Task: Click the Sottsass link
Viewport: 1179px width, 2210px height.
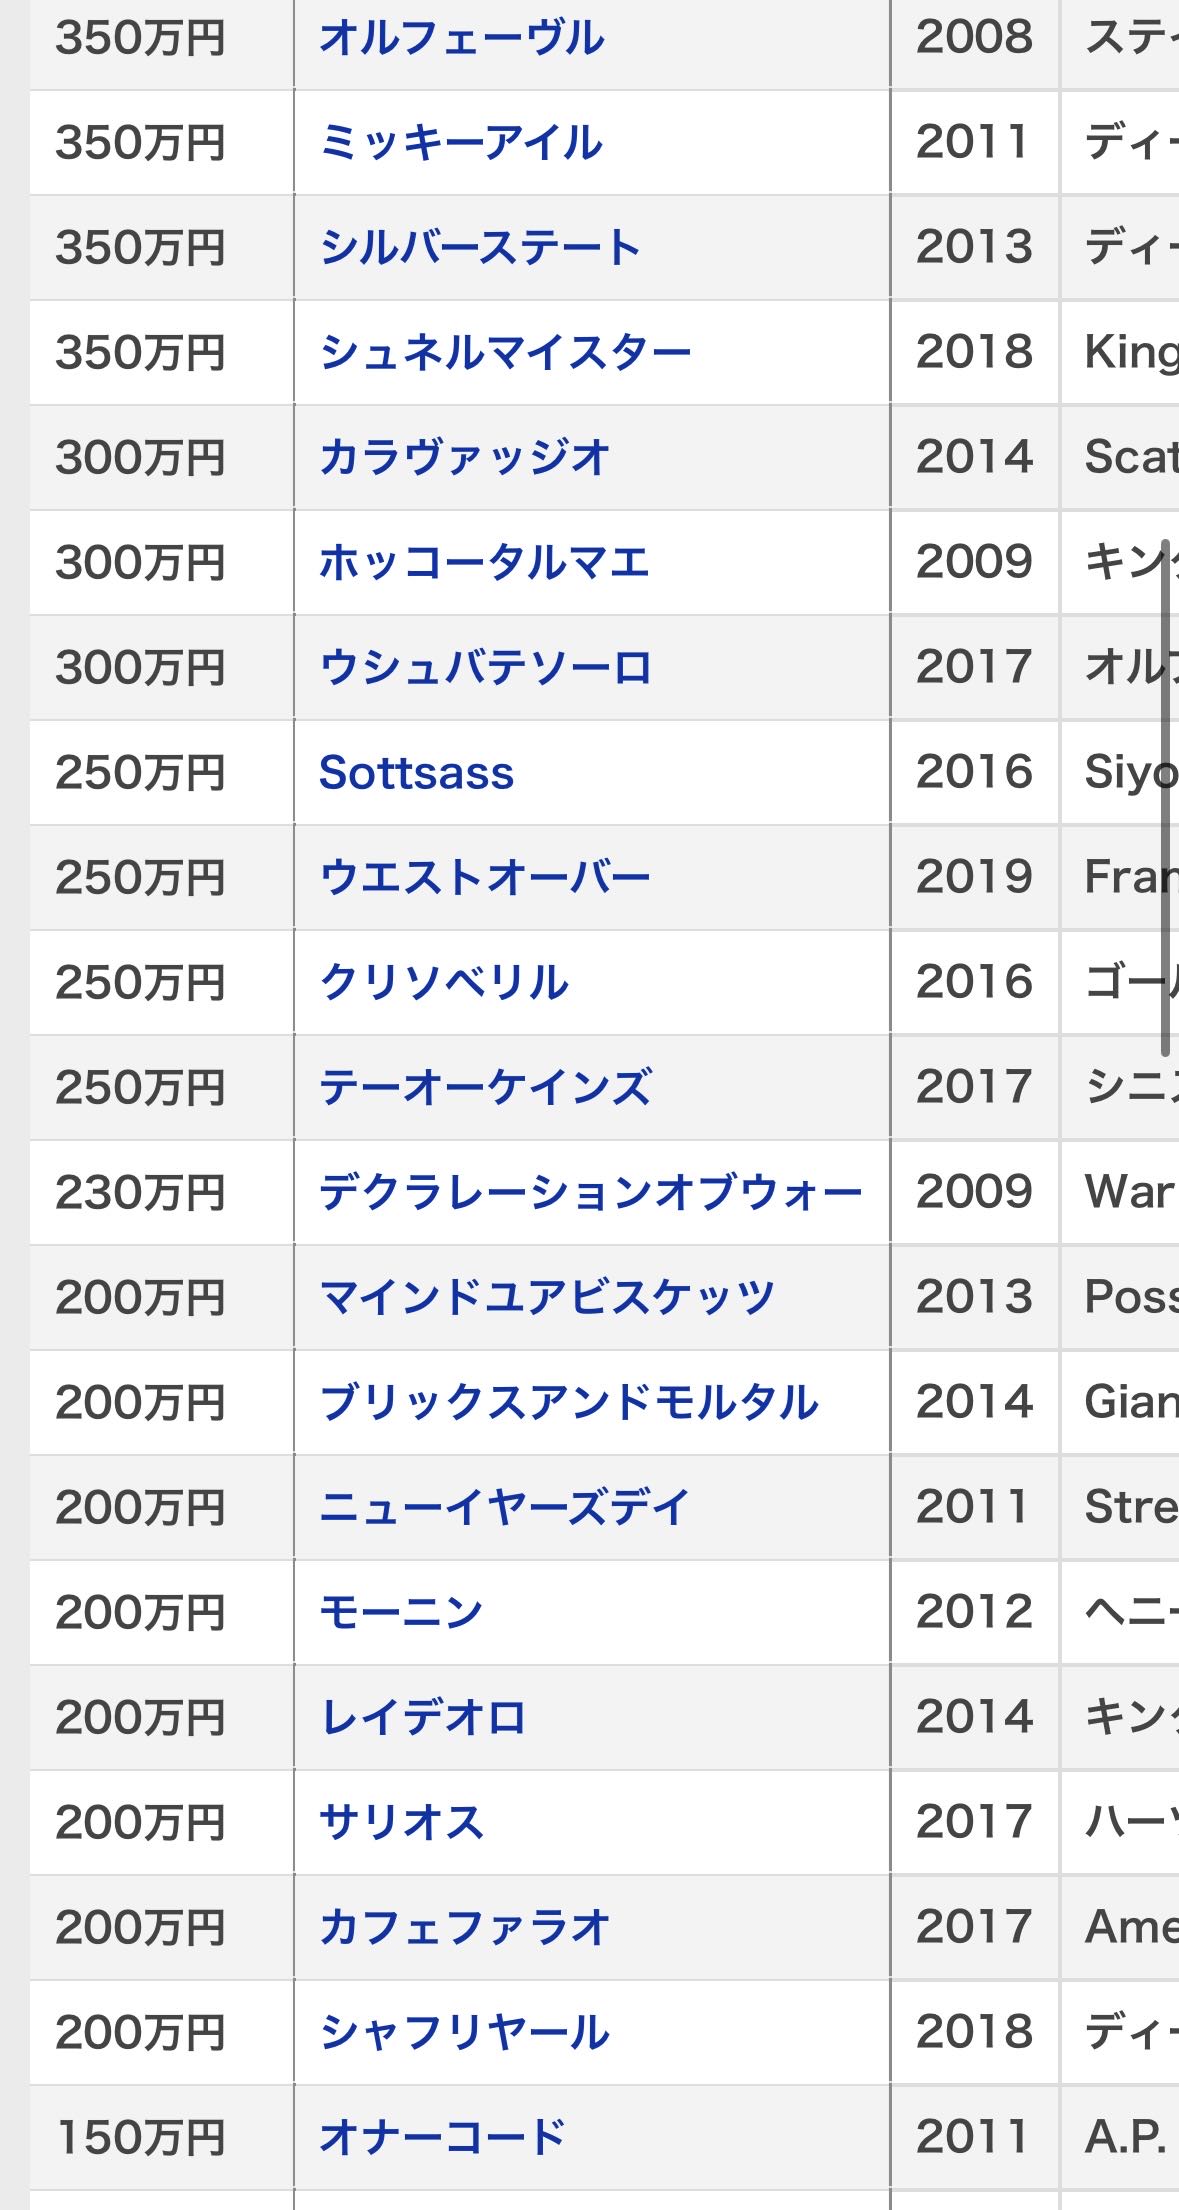Action: coord(416,773)
